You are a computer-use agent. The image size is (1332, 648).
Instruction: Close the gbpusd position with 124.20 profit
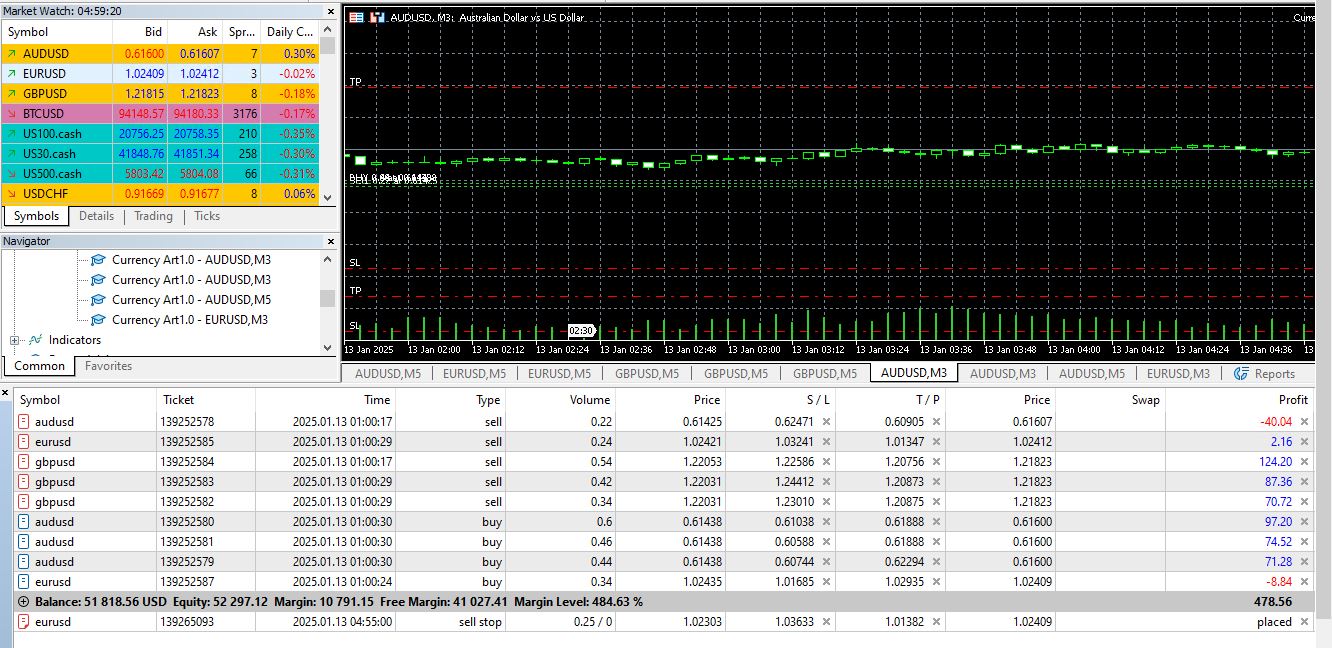[1304, 462]
